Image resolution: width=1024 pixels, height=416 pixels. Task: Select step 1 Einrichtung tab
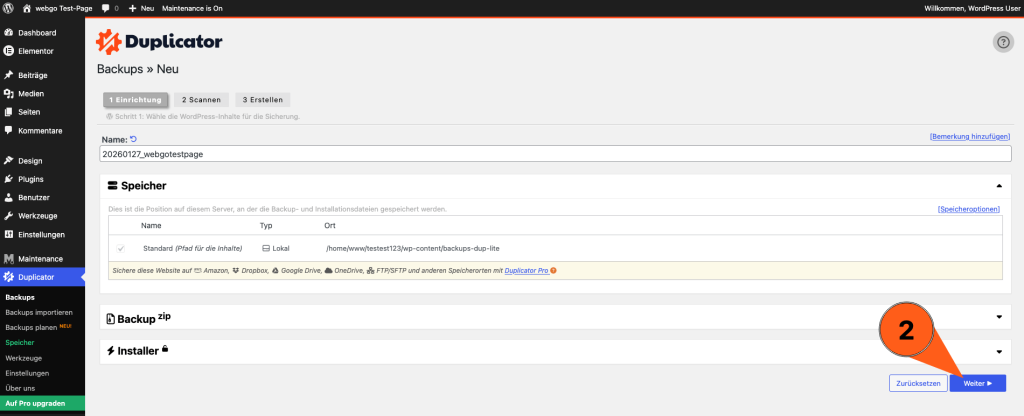click(x=135, y=100)
